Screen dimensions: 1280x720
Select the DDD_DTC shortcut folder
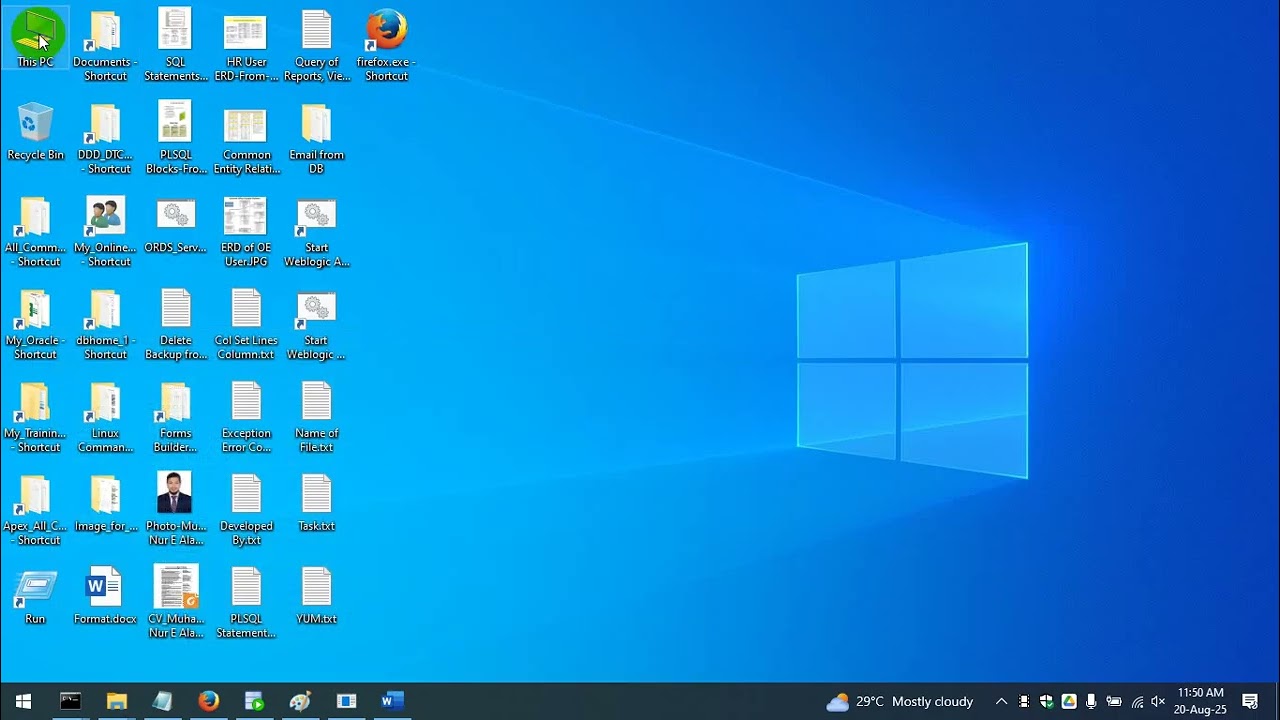tap(105, 139)
